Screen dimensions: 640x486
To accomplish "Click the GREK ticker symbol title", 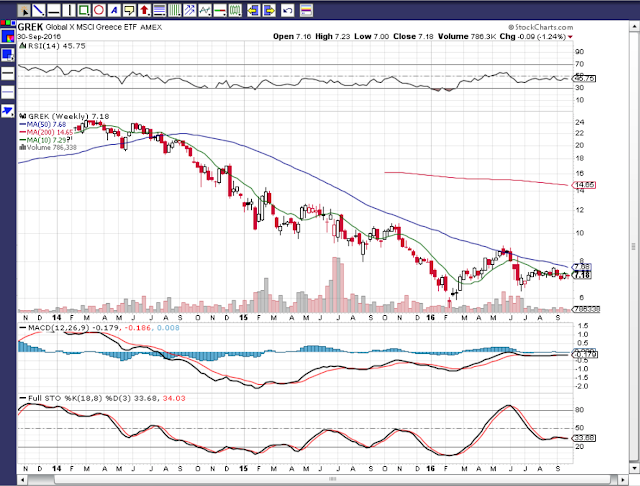I will click(x=30, y=27).
